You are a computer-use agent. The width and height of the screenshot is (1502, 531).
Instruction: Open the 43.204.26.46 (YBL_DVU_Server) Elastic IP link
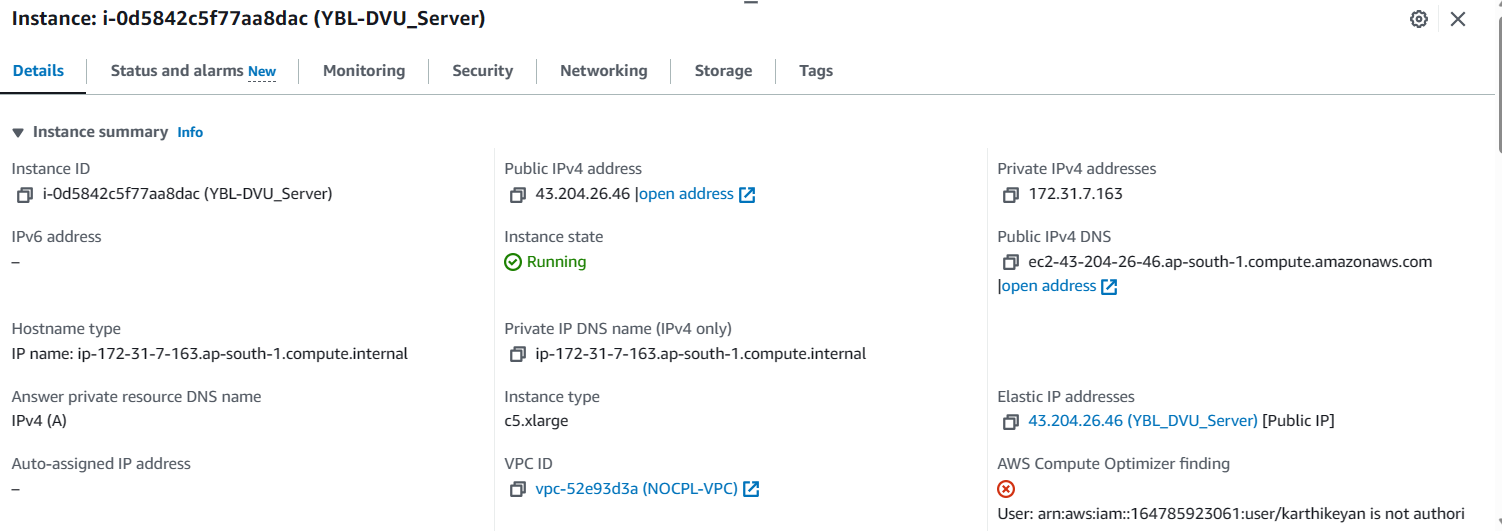click(x=1143, y=421)
